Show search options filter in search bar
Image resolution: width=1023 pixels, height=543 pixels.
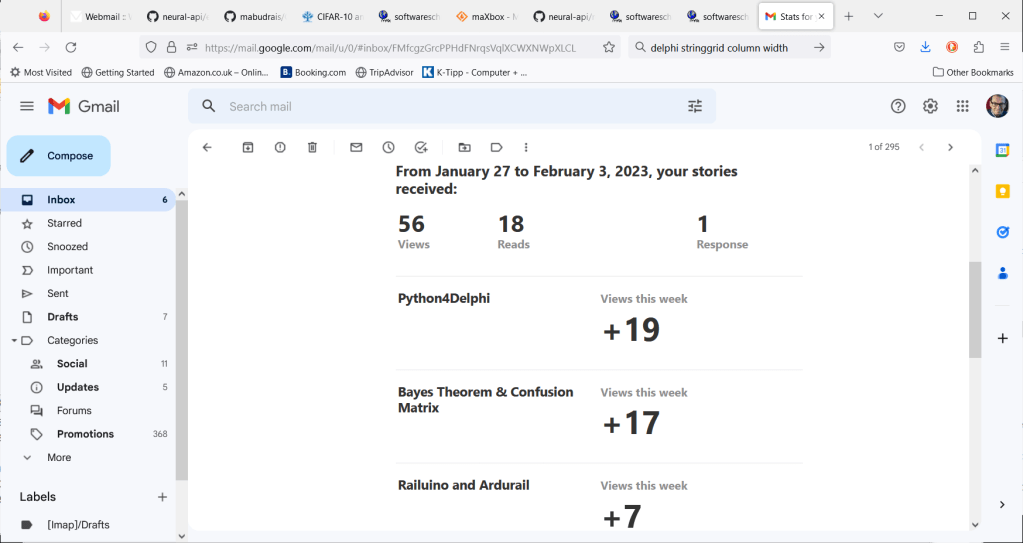coord(695,106)
